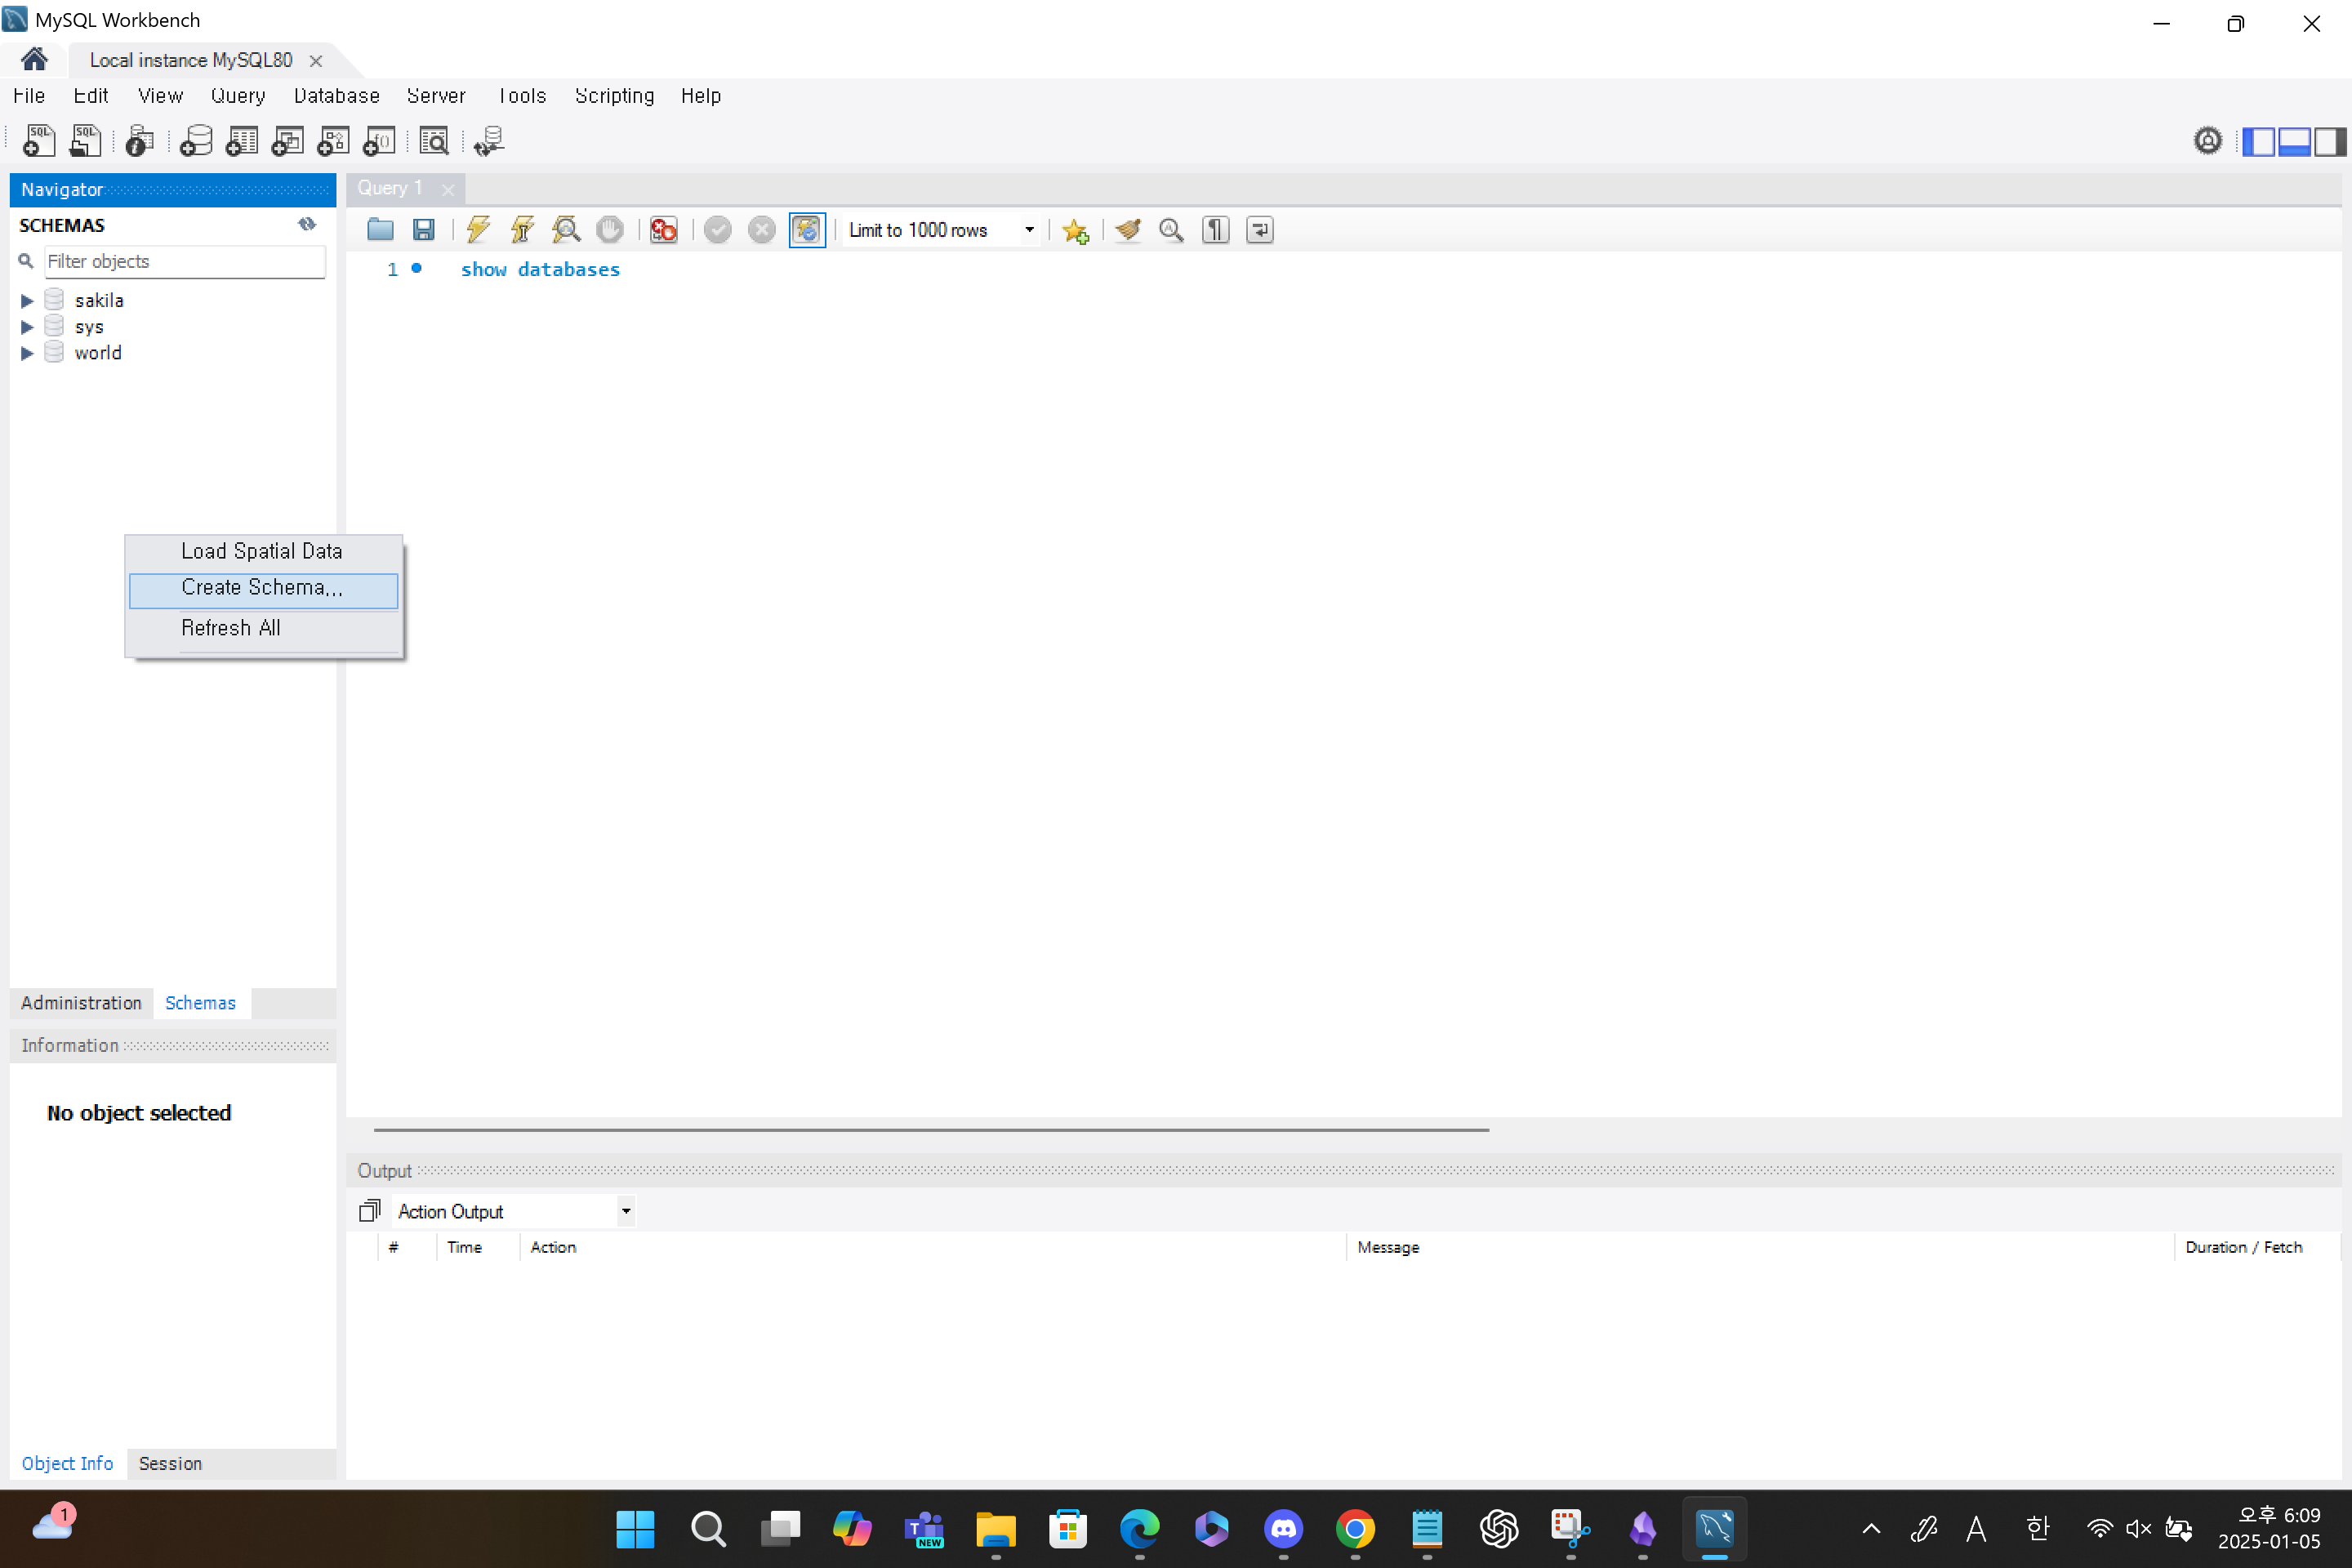This screenshot has height=1568, width=2352.
Task: Toggle word wrapping in the editor
Action: point(1260,230)
